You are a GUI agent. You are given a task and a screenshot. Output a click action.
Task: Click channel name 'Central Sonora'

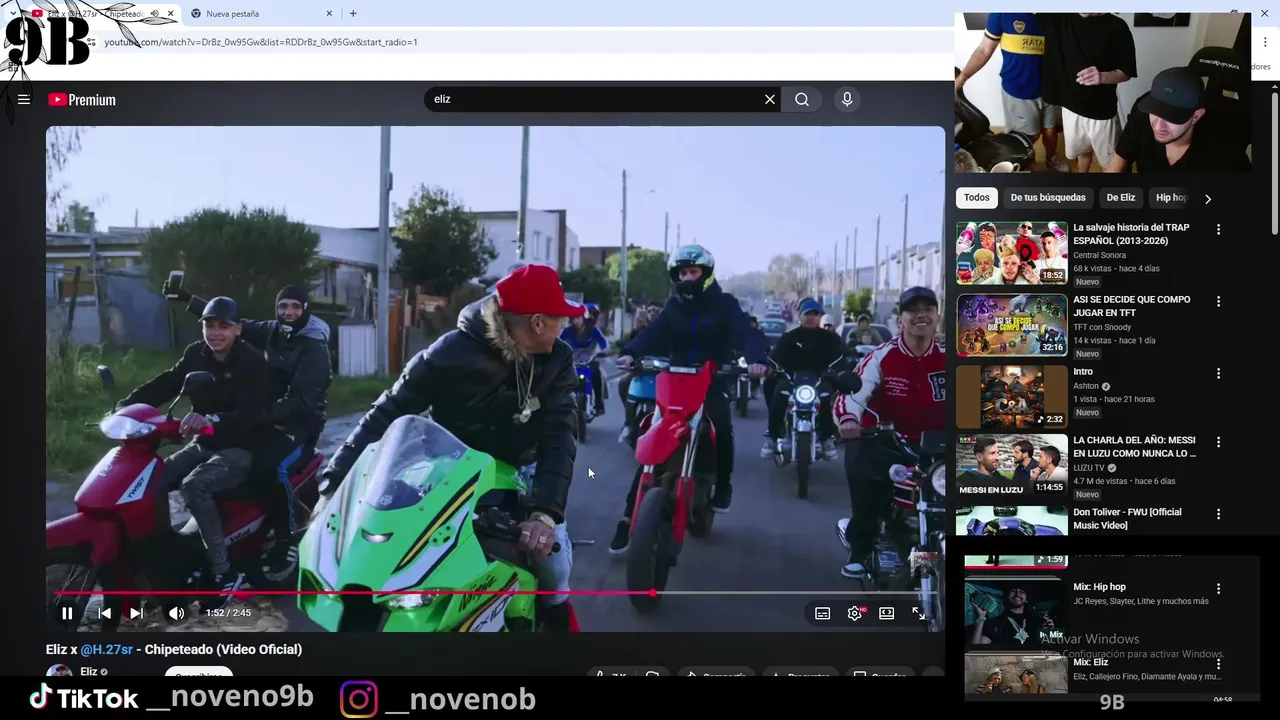(1099, 255)
